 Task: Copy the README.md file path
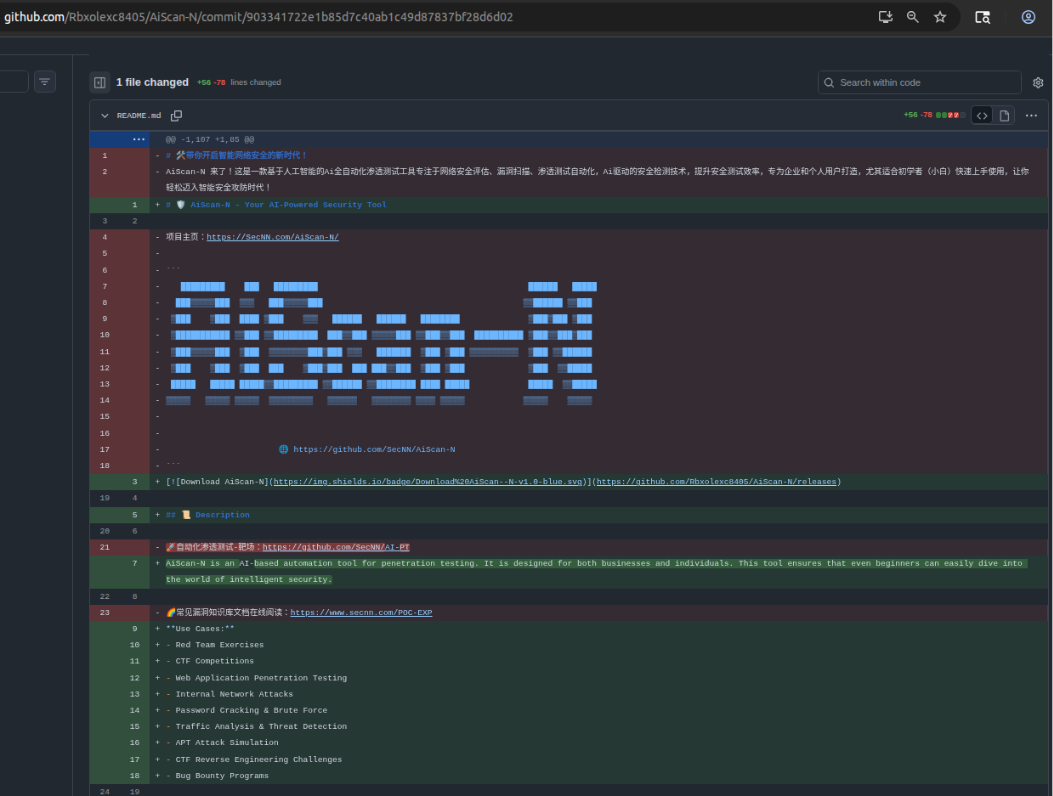point(177,116)
